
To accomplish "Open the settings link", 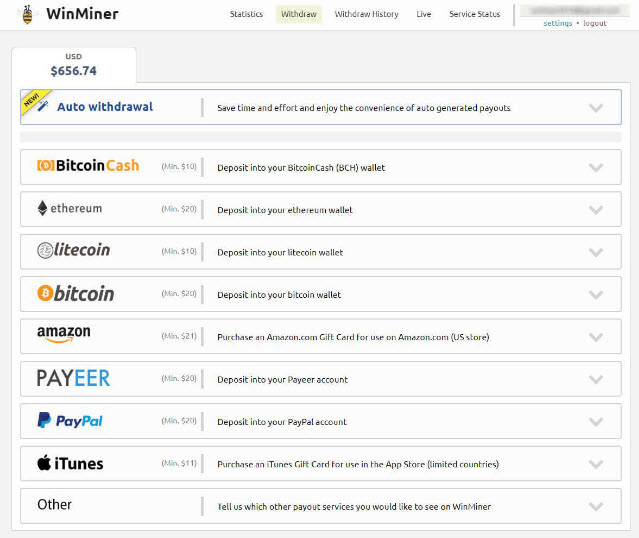I will point(557,23).
